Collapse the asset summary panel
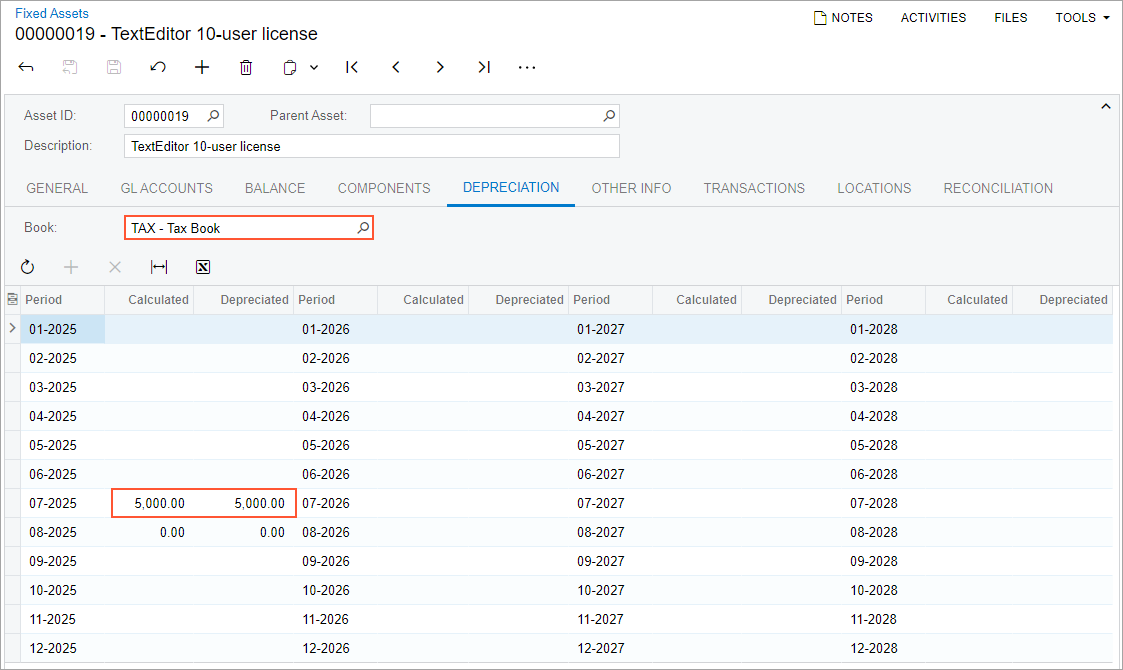The image size is (1123, 670). point(1105,106)
